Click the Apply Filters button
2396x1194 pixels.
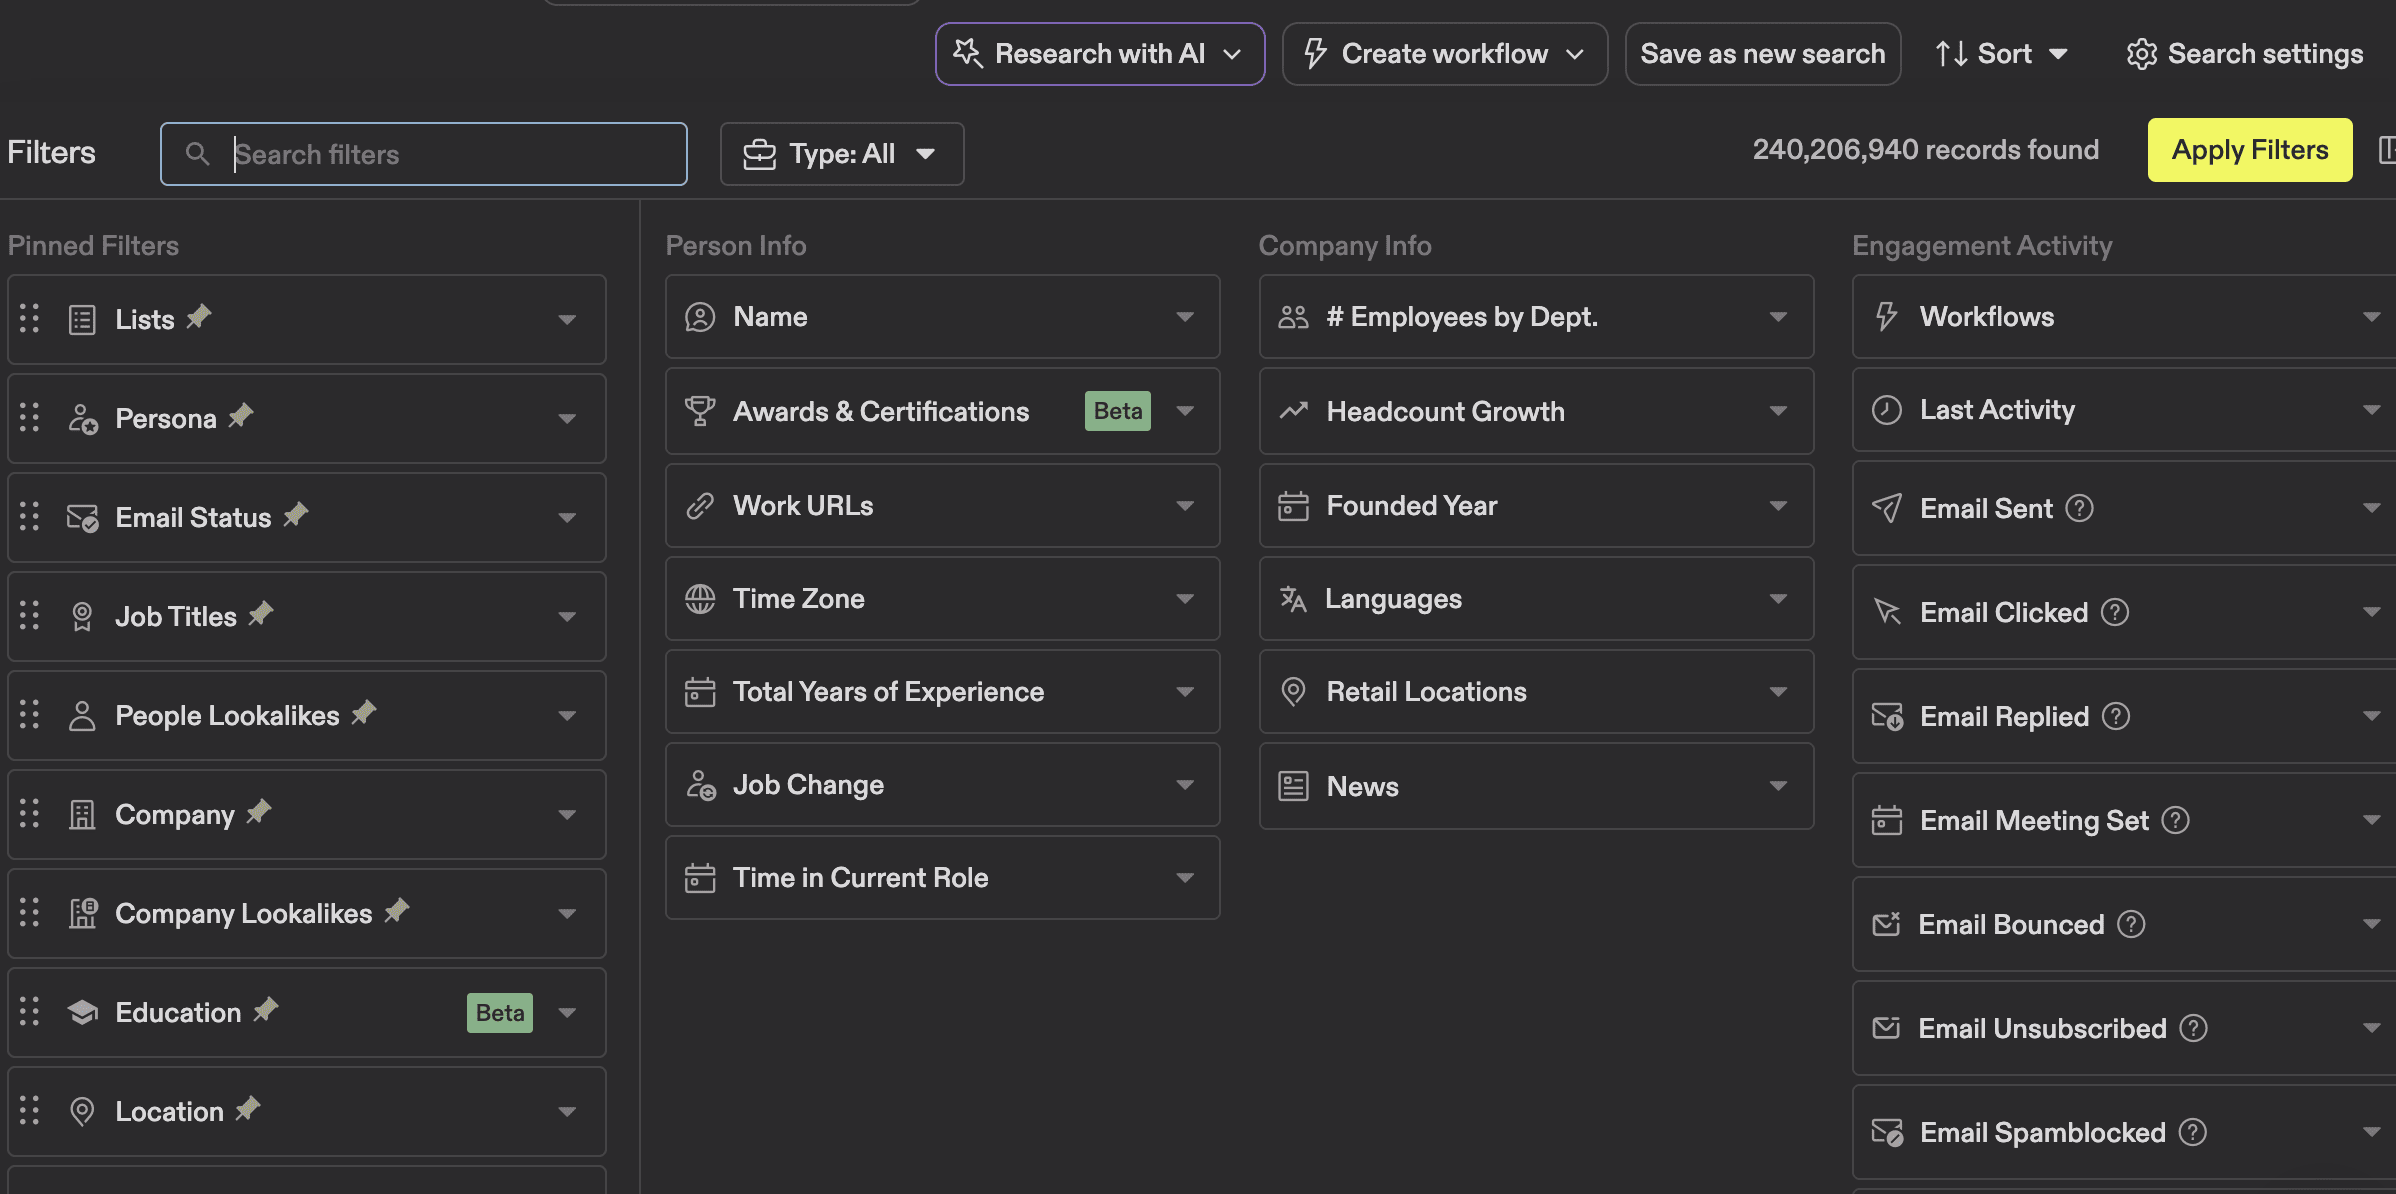(x=2249, y=150)
